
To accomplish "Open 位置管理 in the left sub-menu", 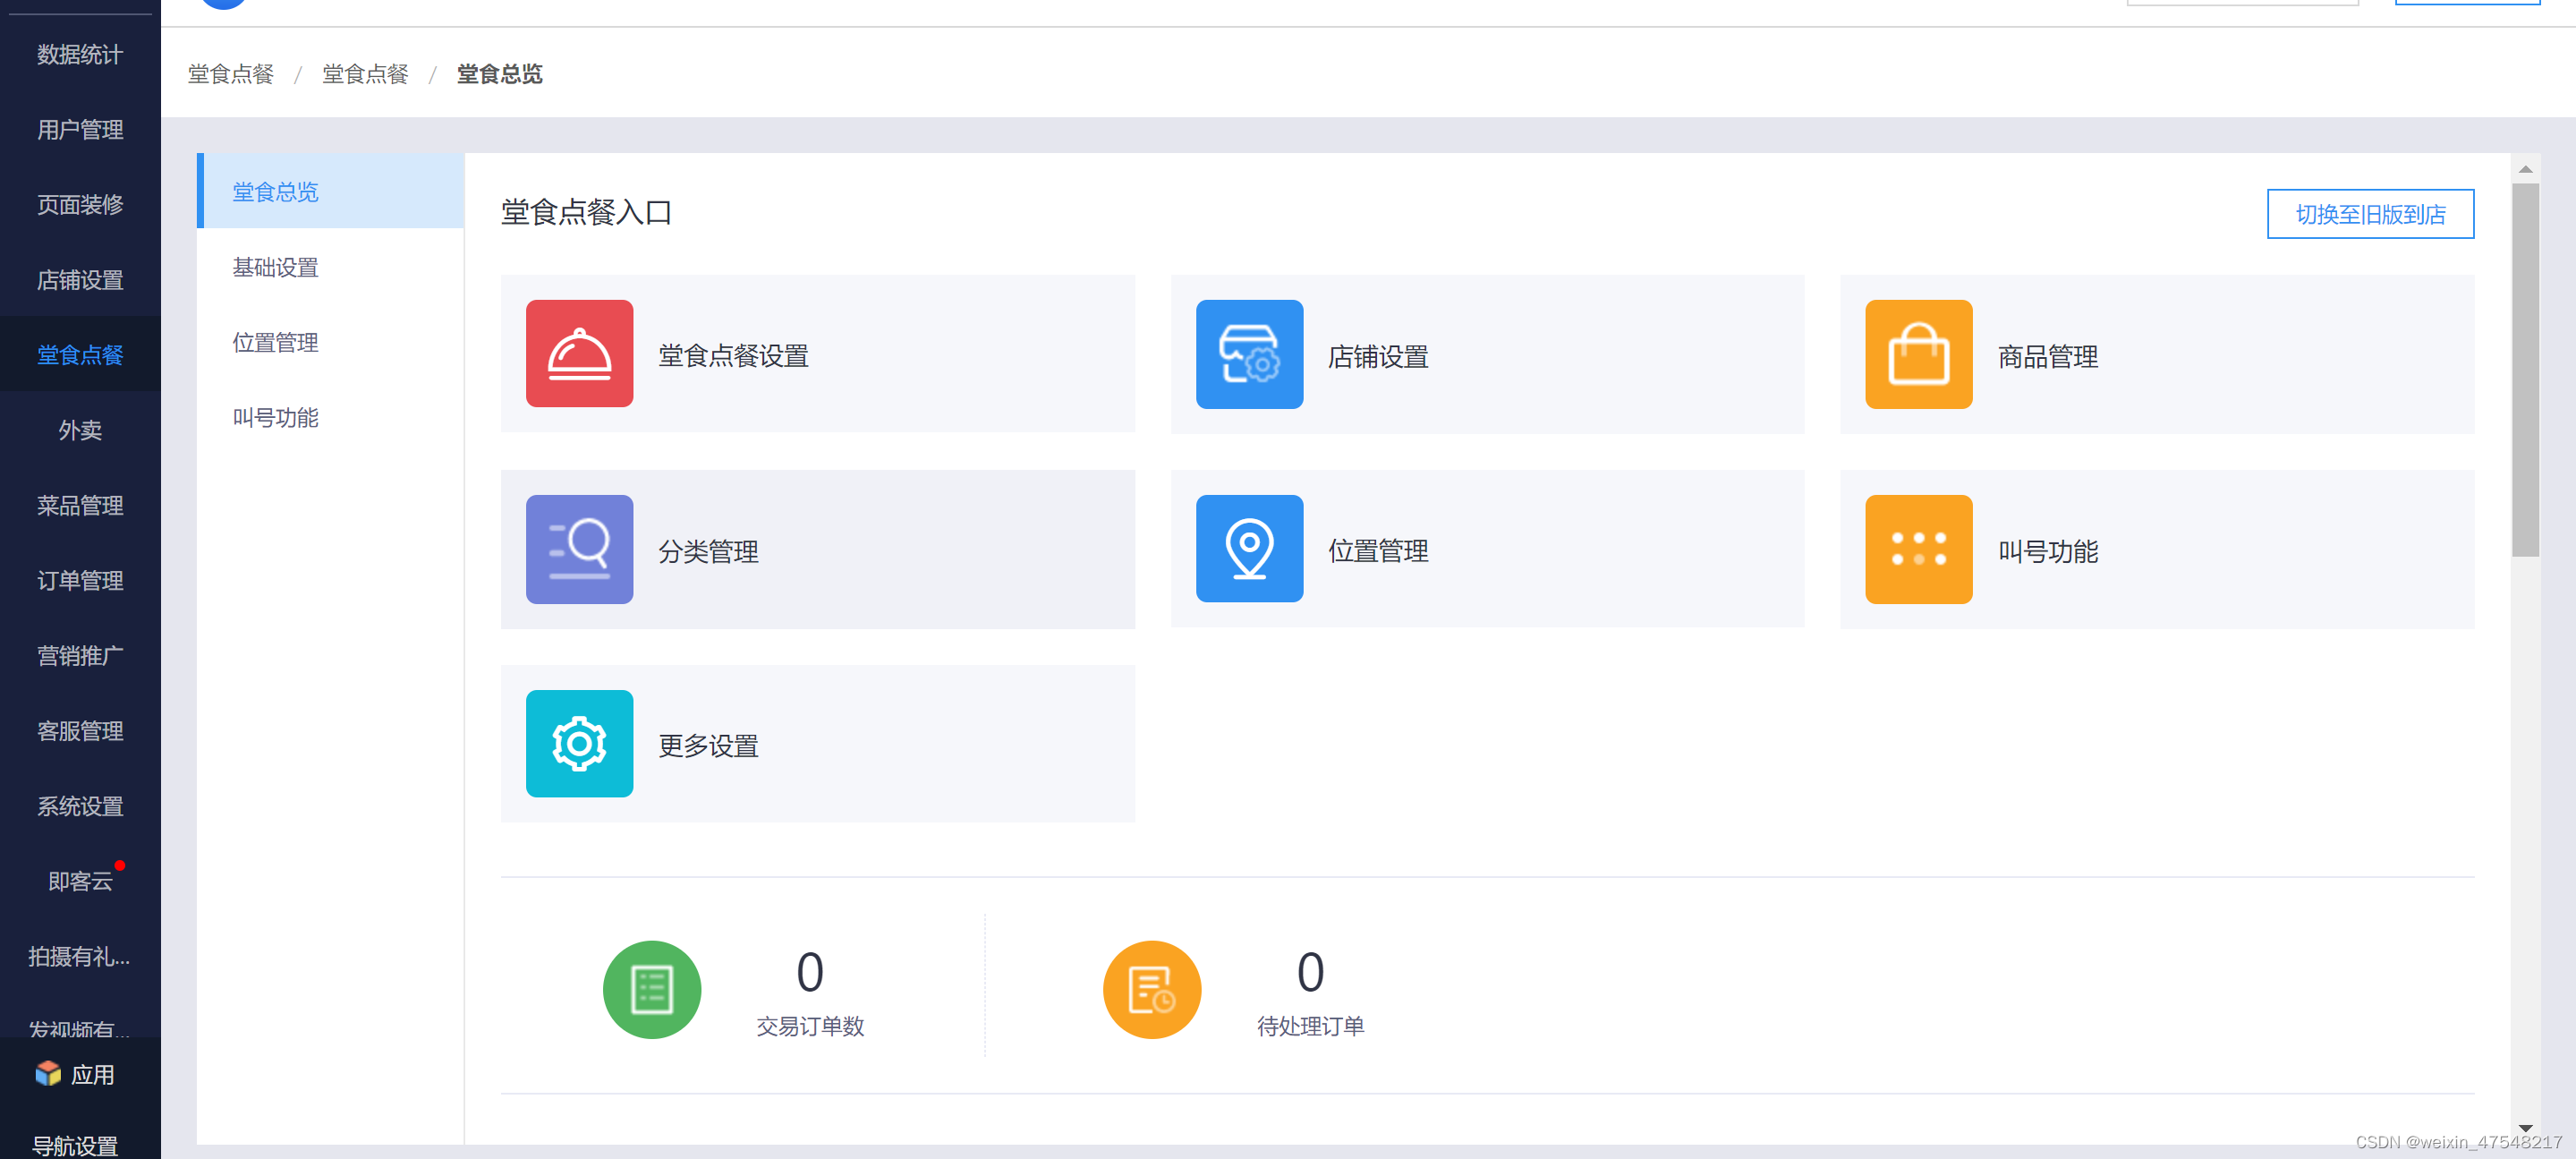I will tap(275, 342).
